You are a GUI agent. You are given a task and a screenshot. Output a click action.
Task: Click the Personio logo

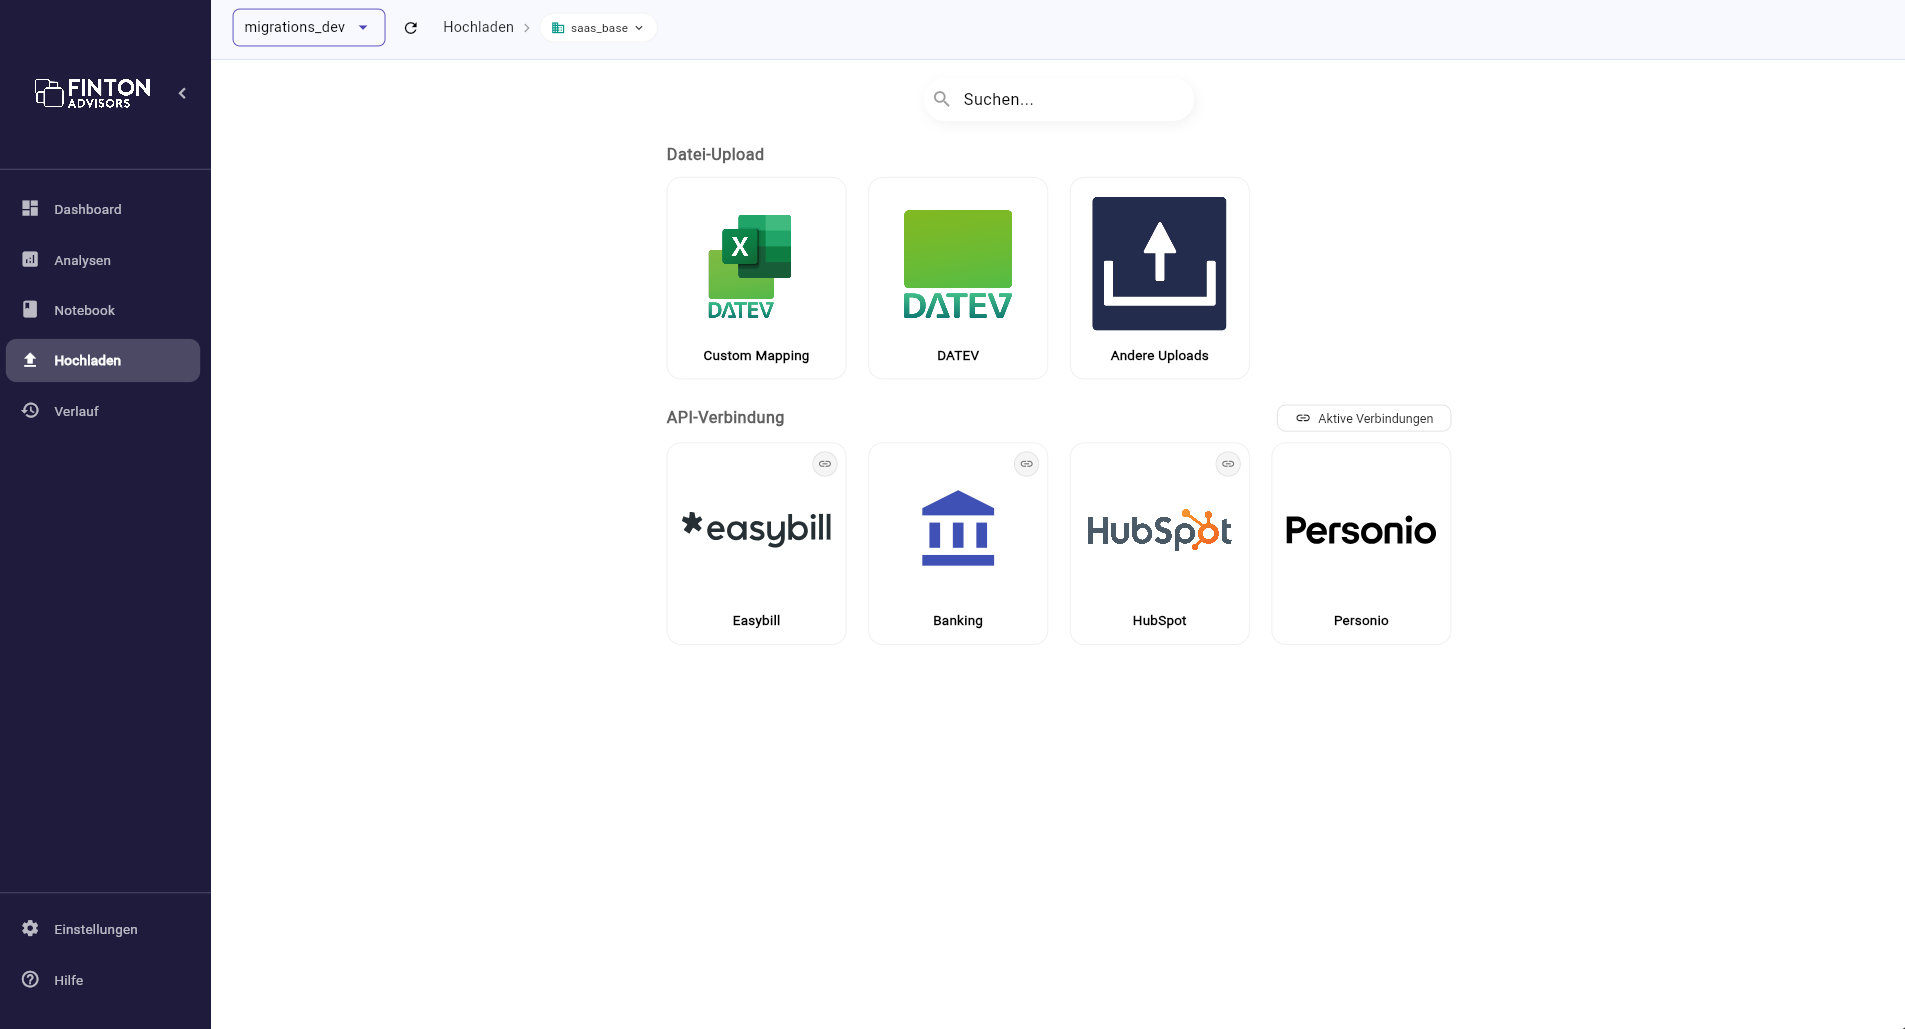coord(1361,530)
